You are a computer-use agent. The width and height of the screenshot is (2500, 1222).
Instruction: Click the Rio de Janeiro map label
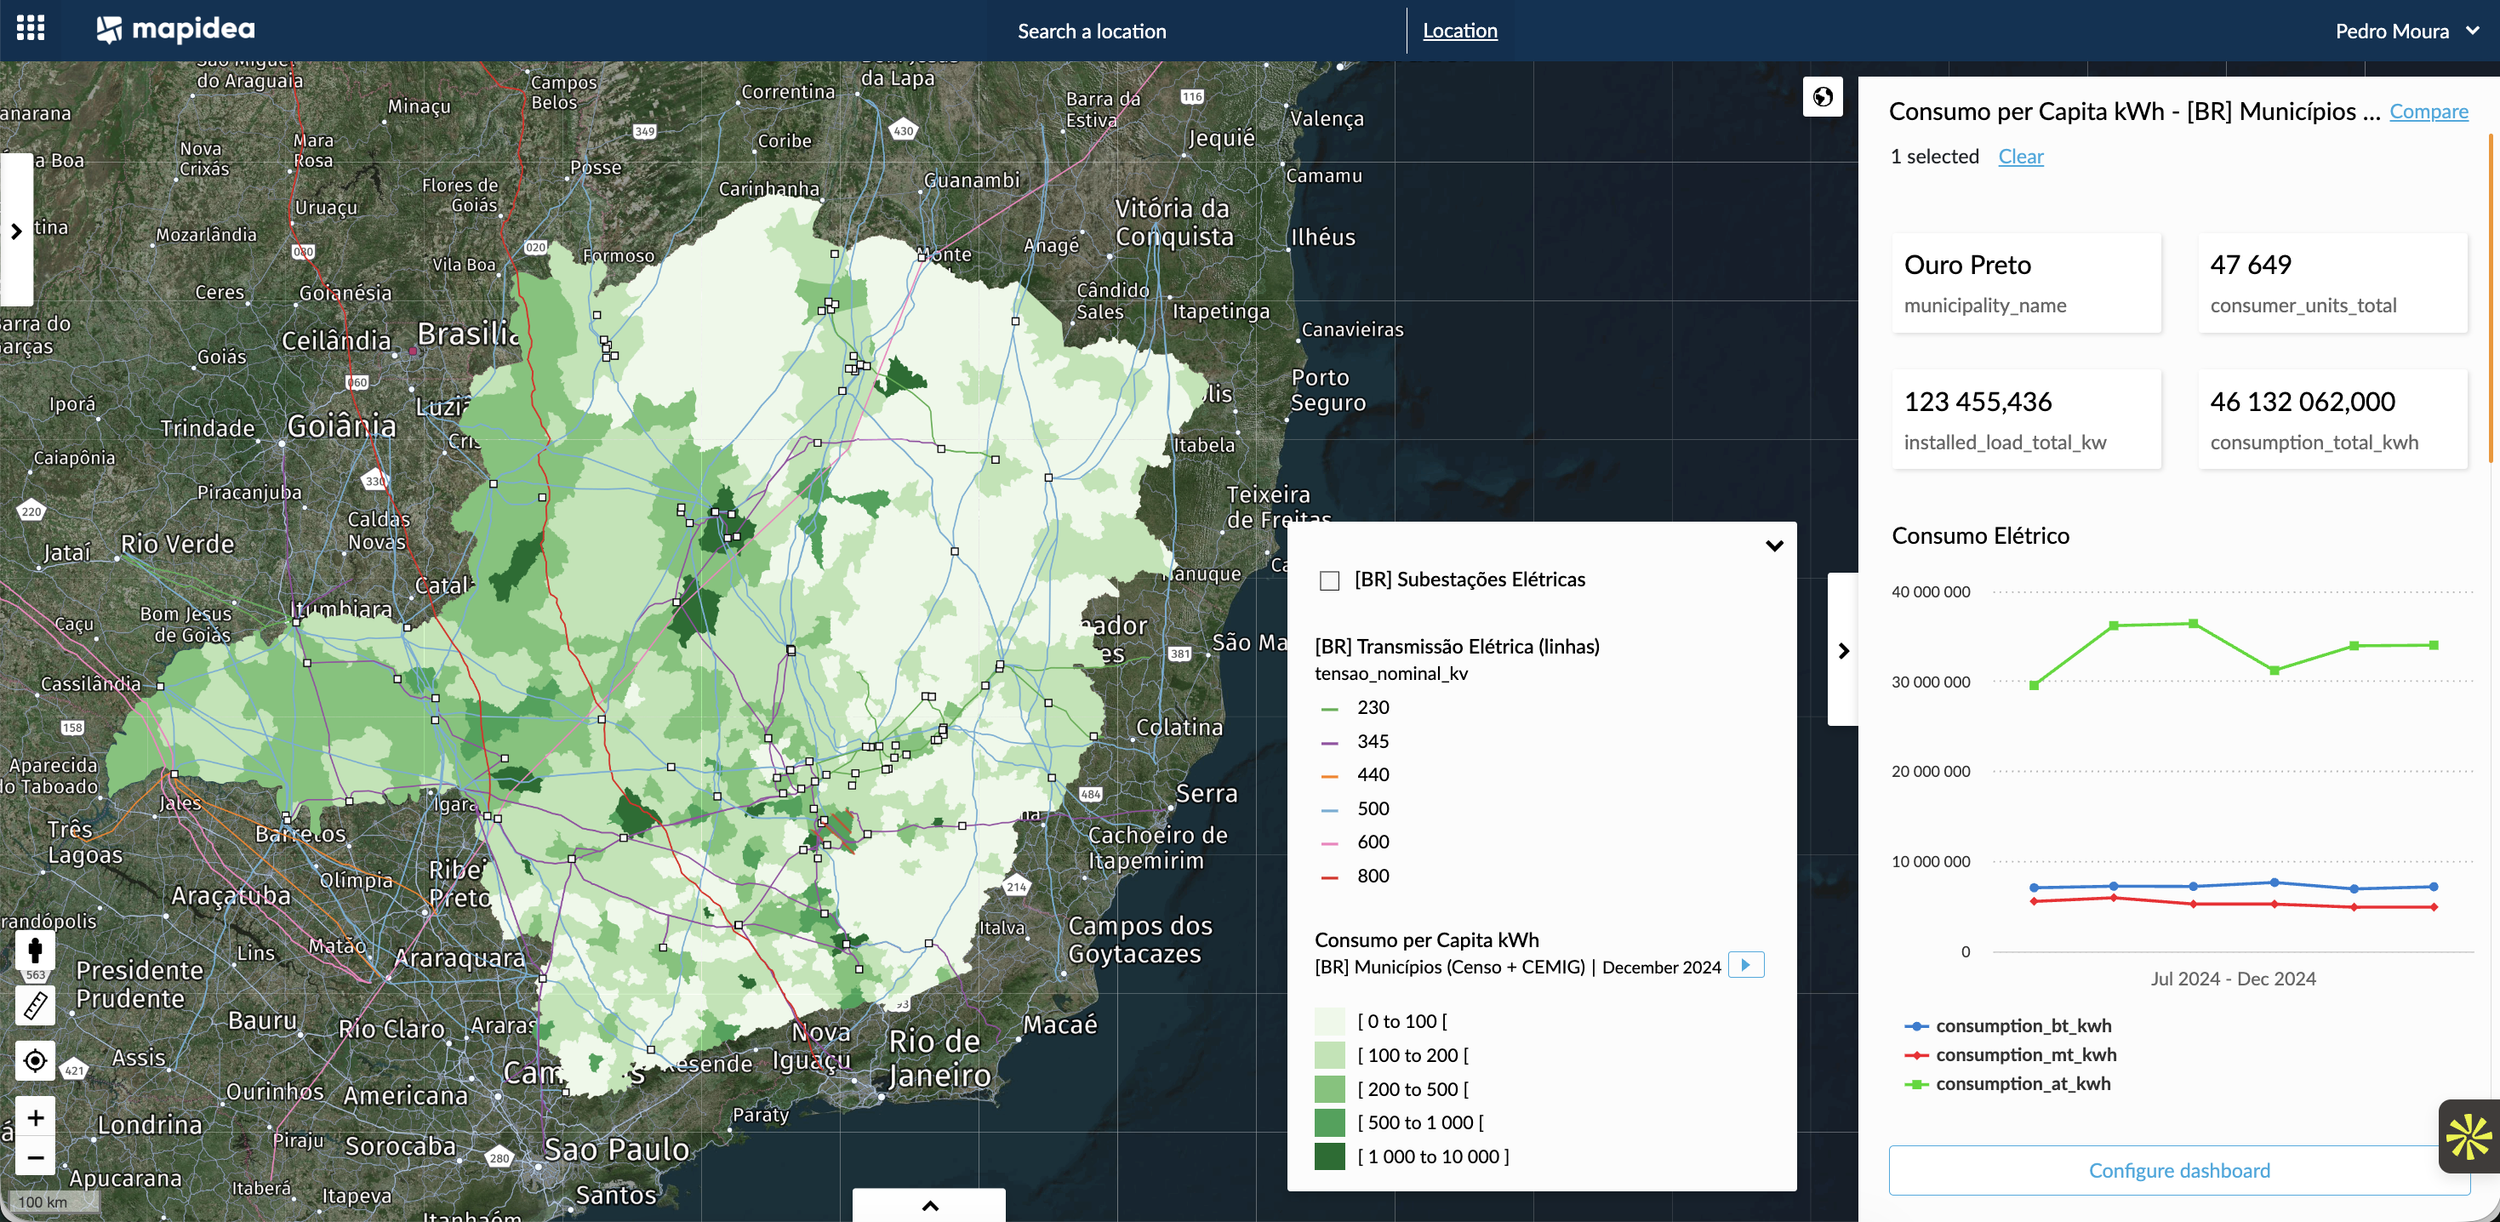pos(940,1058)
